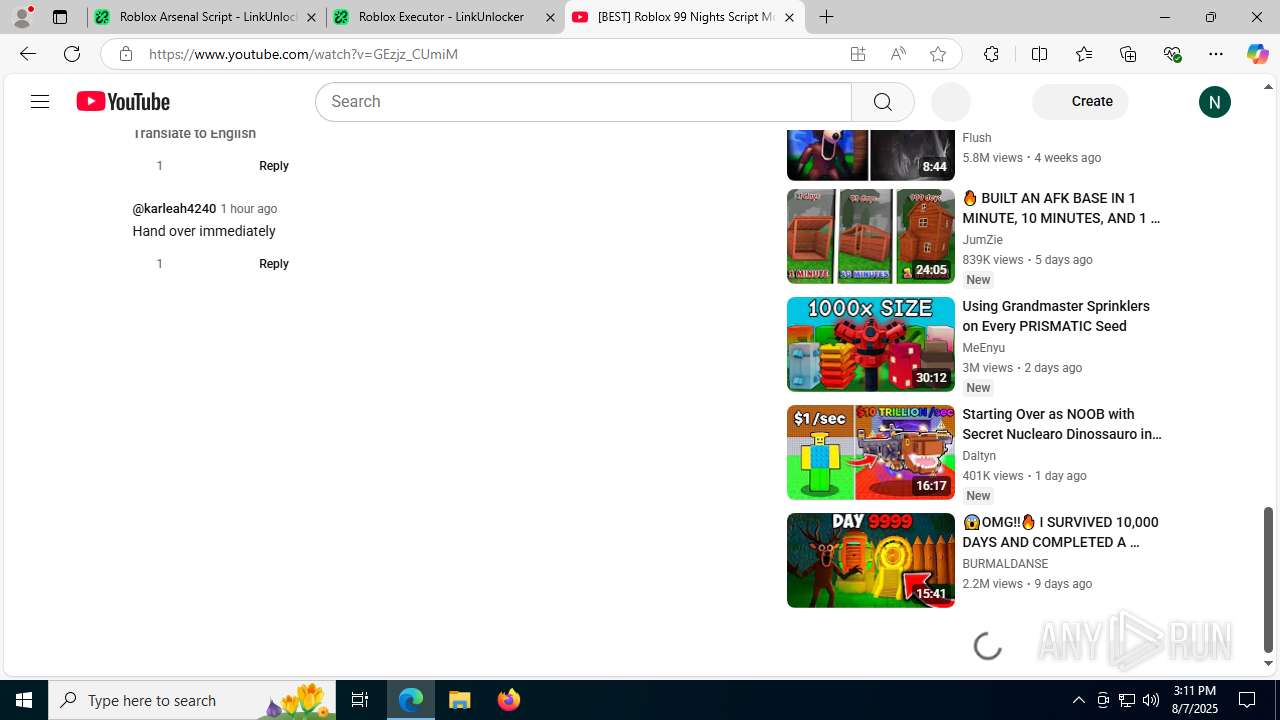Launch Copilot from Edge toolbar
This screenshot has height=720, width=1280.
(x=1257, y=54)
